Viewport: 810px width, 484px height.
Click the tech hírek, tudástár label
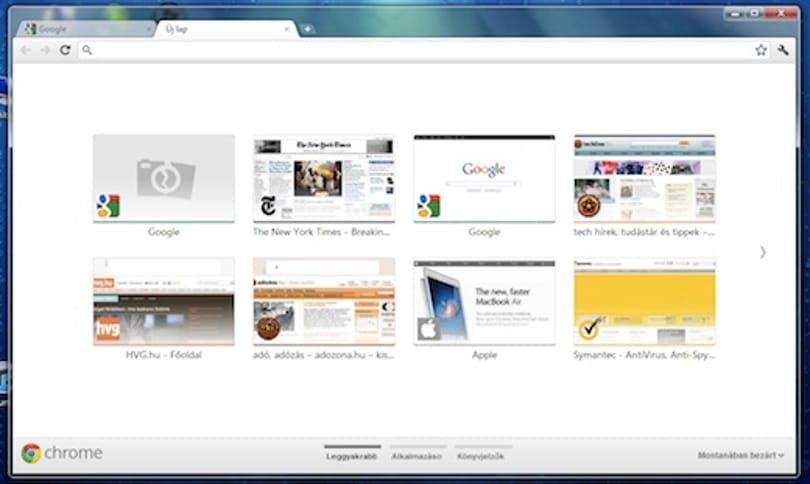click(644, 232)
